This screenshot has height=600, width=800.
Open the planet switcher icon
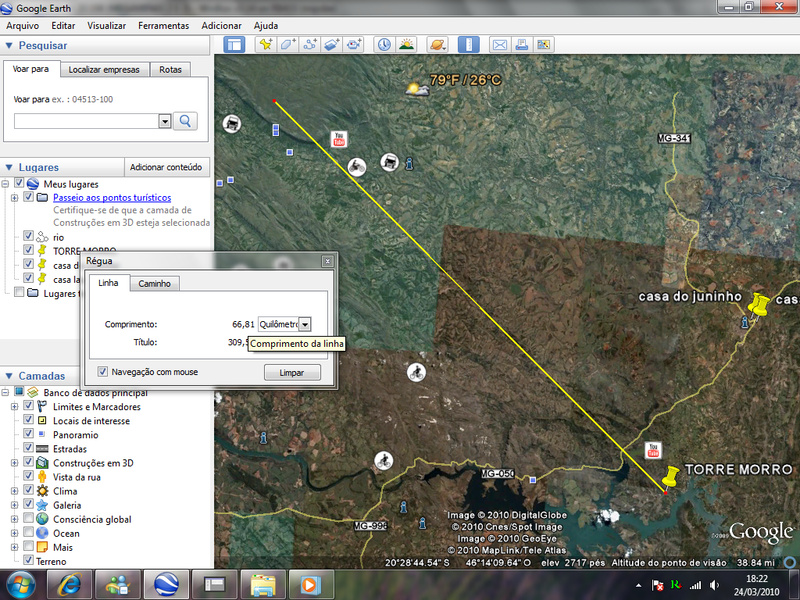coord(438,45)
